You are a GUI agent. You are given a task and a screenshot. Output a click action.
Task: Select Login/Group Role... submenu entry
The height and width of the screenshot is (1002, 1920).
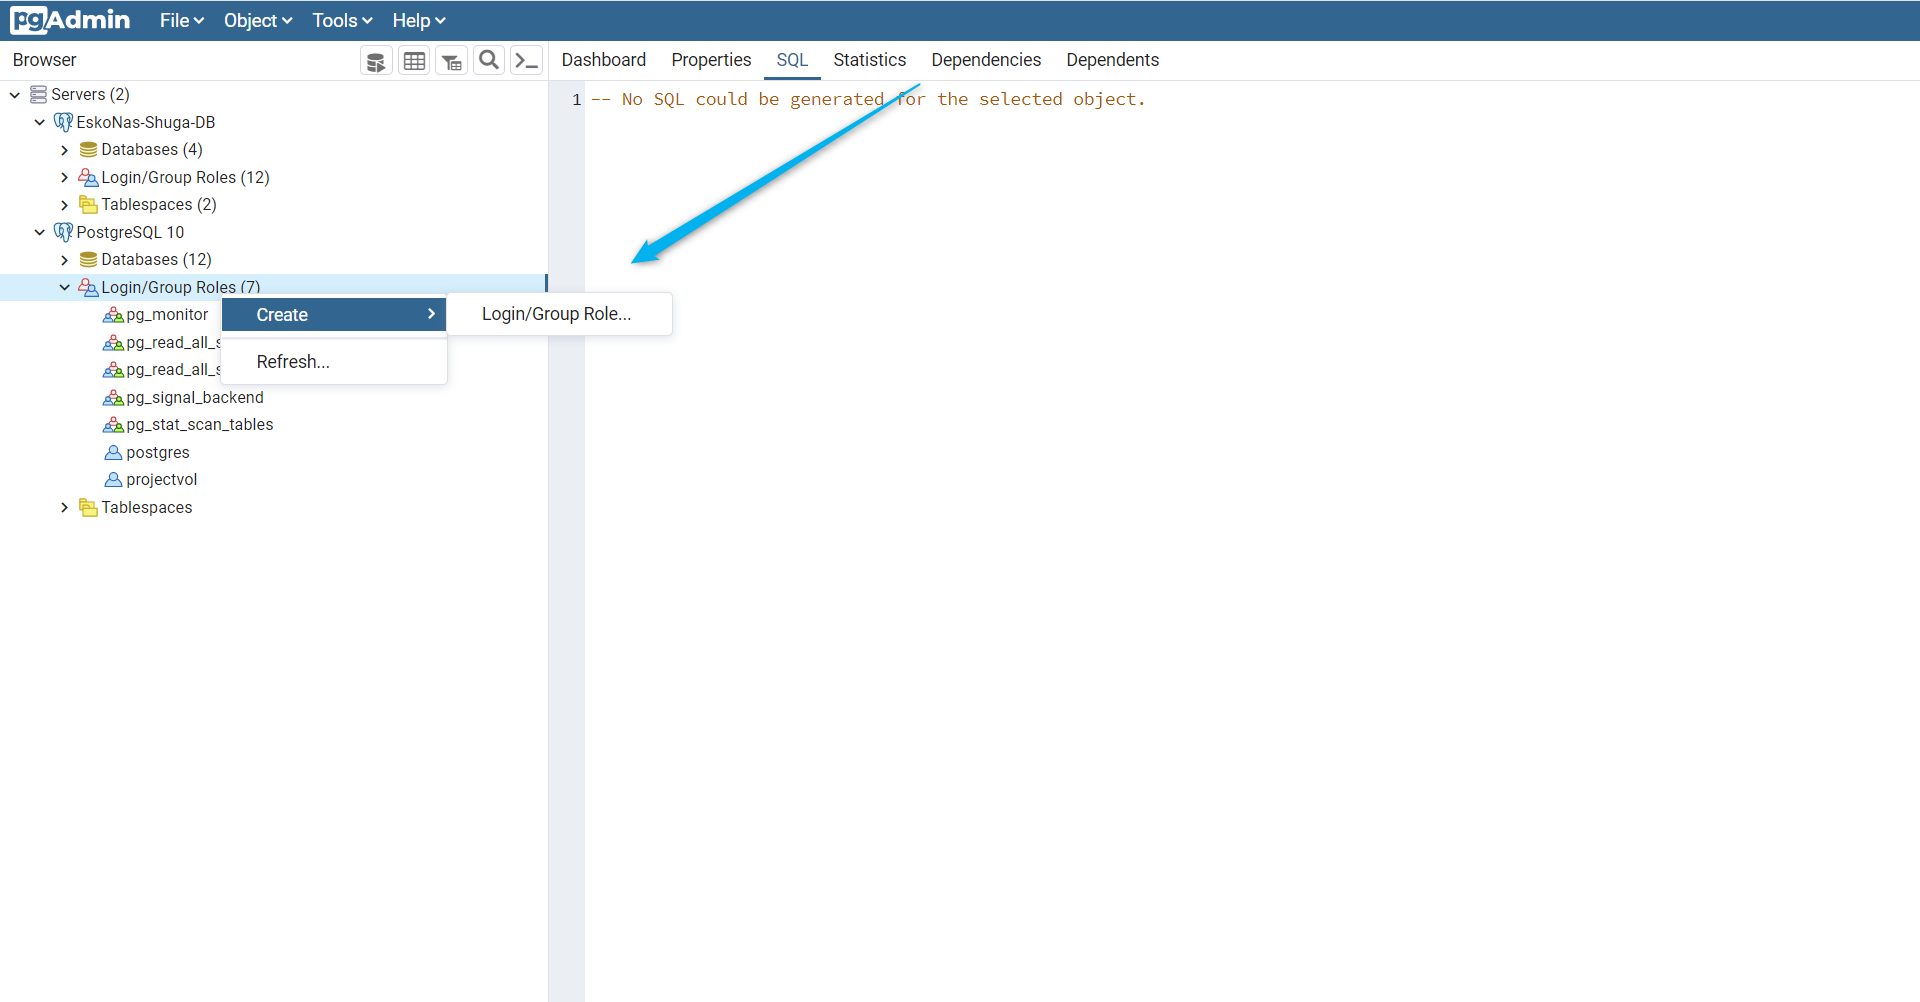point(559,314)
